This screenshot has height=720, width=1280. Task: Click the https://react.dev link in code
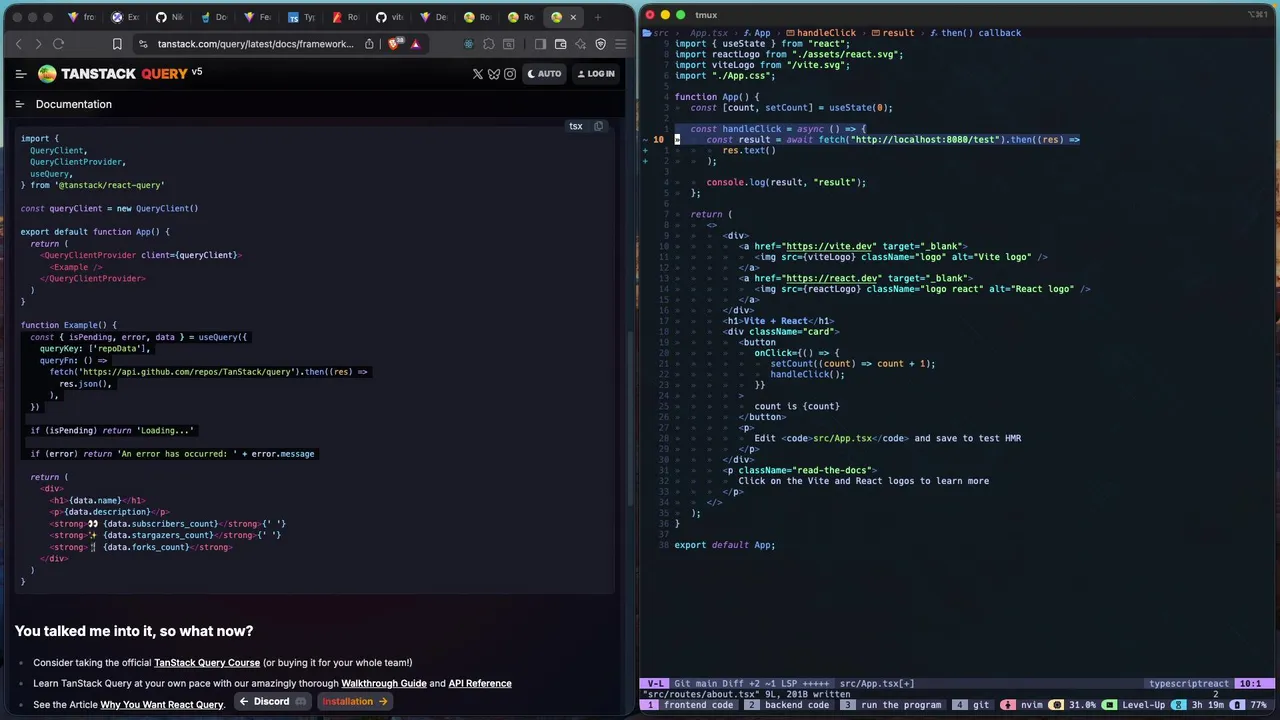click(x=832, y=278)
